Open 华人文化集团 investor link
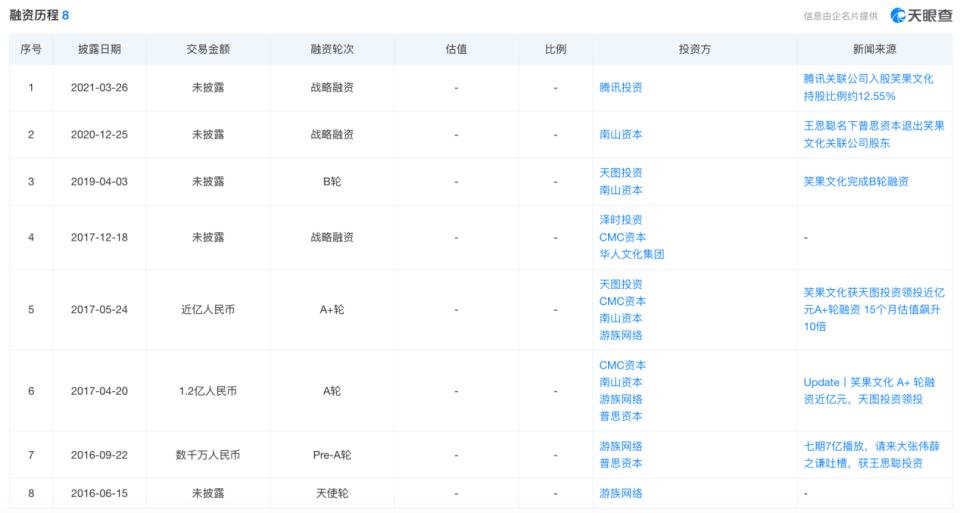Image resolution: width=960 pixels, height=513 pixels. click(631, 254)
